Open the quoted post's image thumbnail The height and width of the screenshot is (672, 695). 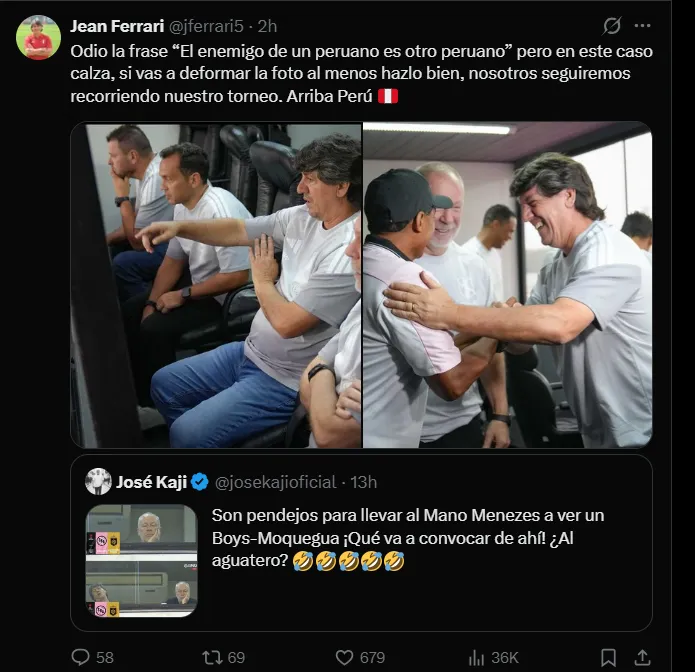tap(141, 560)
